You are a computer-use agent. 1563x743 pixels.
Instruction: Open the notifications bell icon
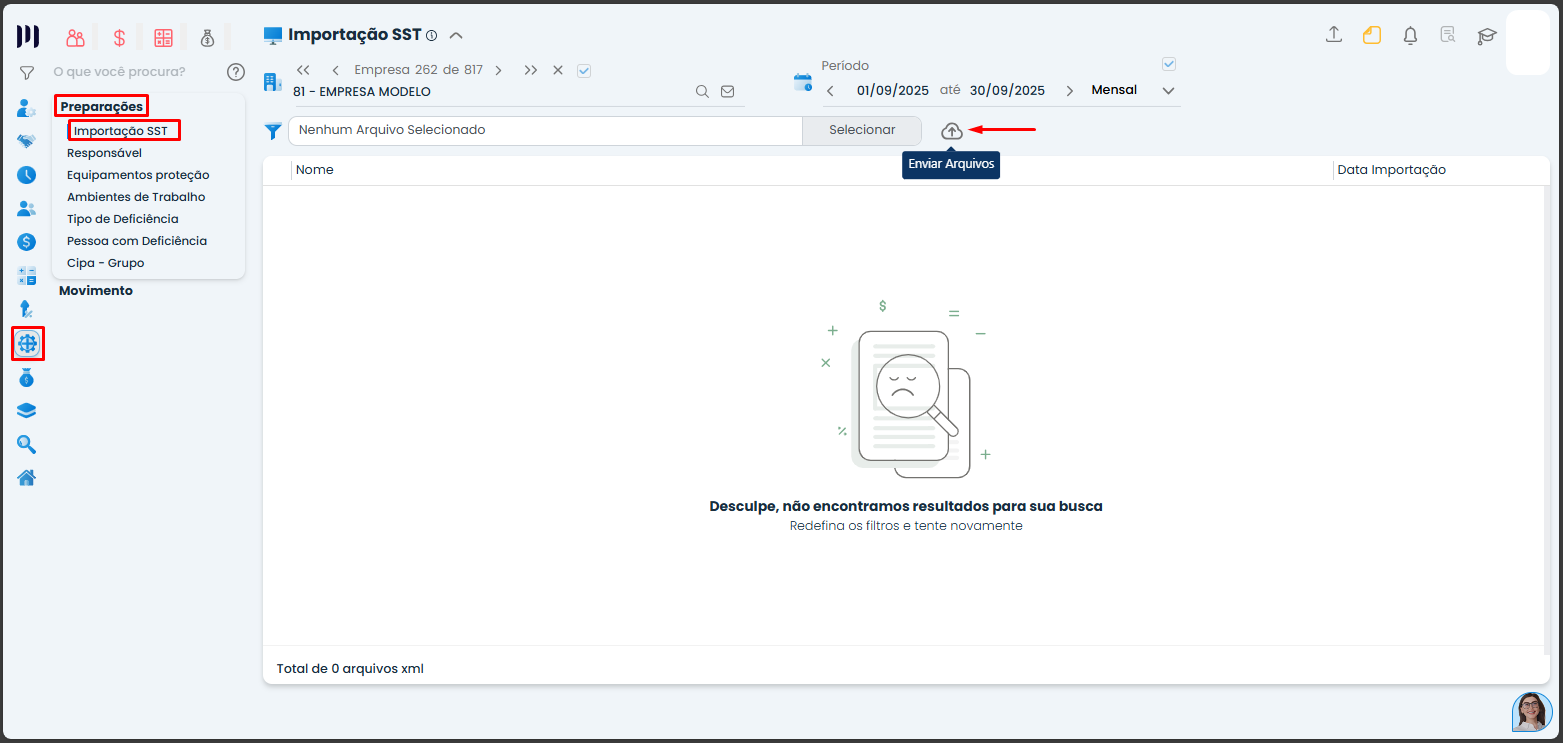pyautogui.click(x=1410, y=36)
